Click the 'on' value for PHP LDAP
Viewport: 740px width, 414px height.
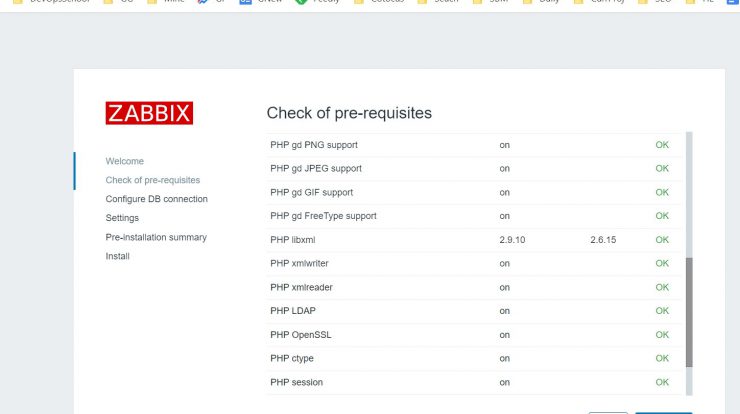[505, 312]
